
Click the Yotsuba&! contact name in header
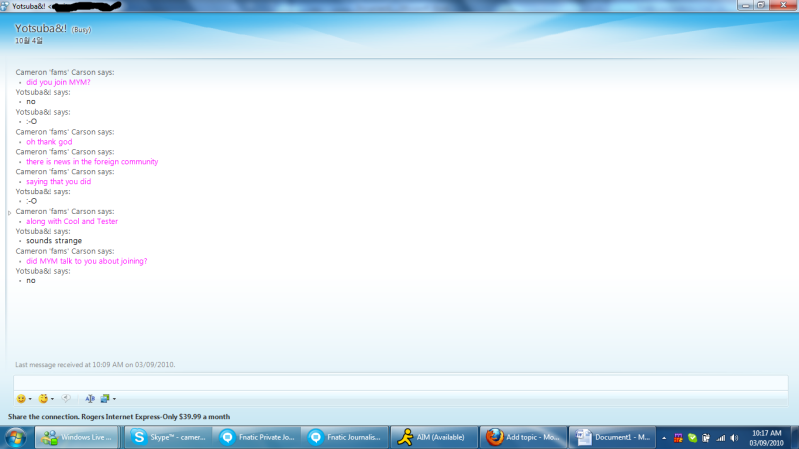click(41, 29)
